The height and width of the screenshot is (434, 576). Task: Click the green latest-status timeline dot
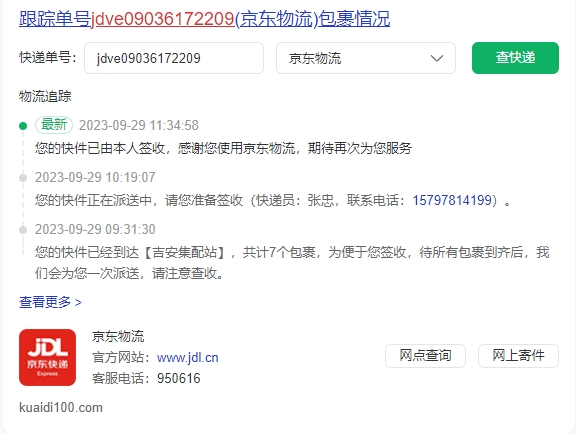coord(23,126)
